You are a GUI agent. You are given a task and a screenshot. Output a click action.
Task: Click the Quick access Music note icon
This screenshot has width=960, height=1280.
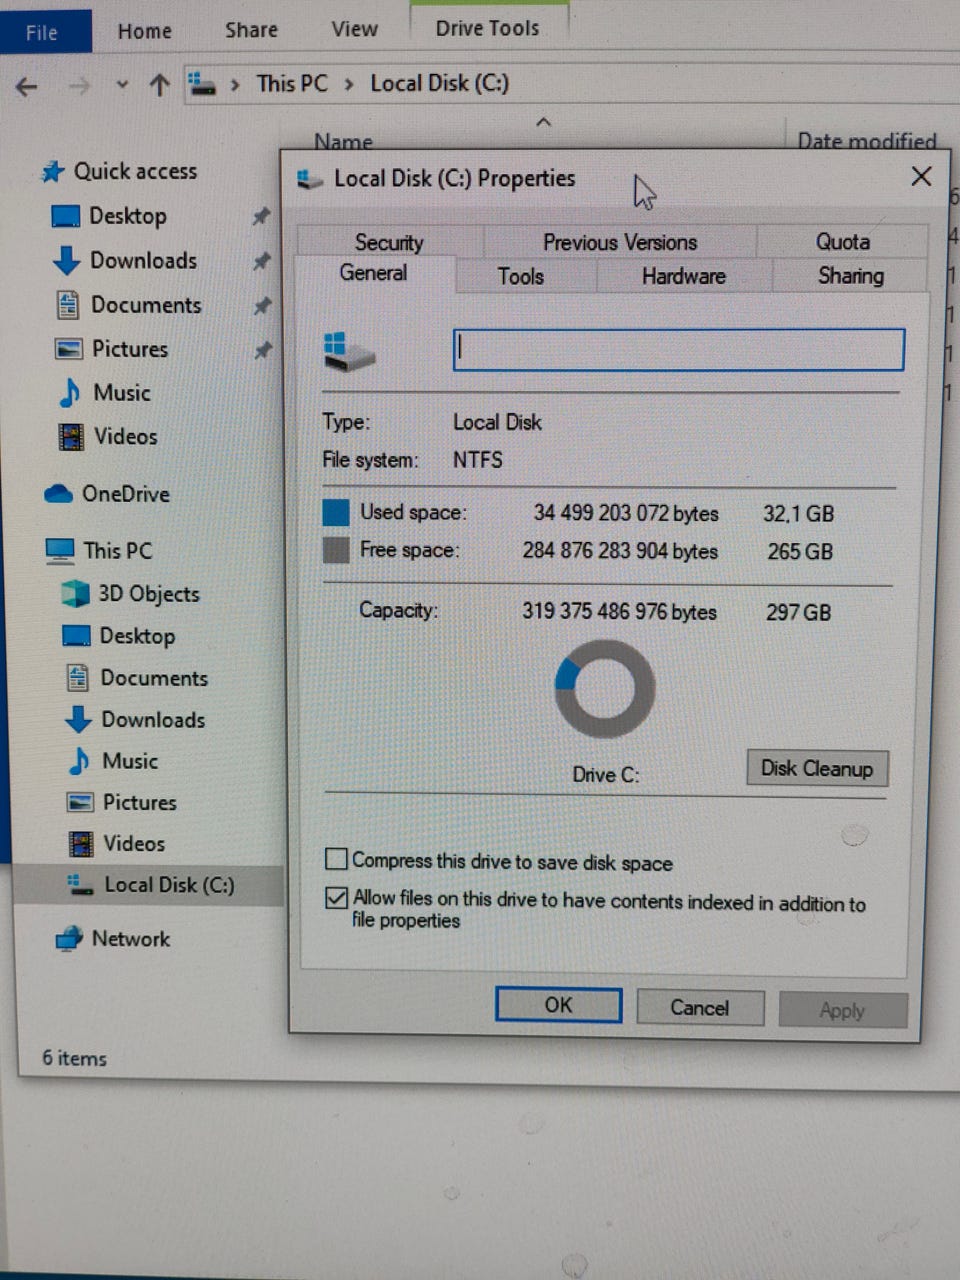click(69, 393)
